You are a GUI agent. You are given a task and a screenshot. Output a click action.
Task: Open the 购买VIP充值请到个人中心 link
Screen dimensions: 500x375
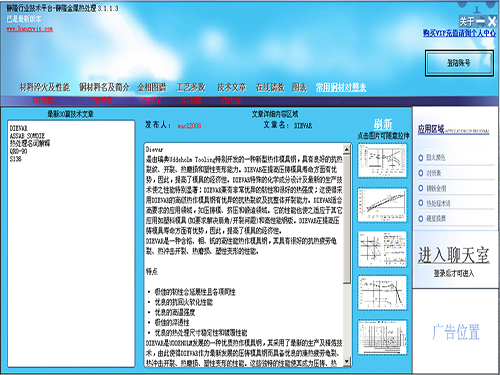459,33
